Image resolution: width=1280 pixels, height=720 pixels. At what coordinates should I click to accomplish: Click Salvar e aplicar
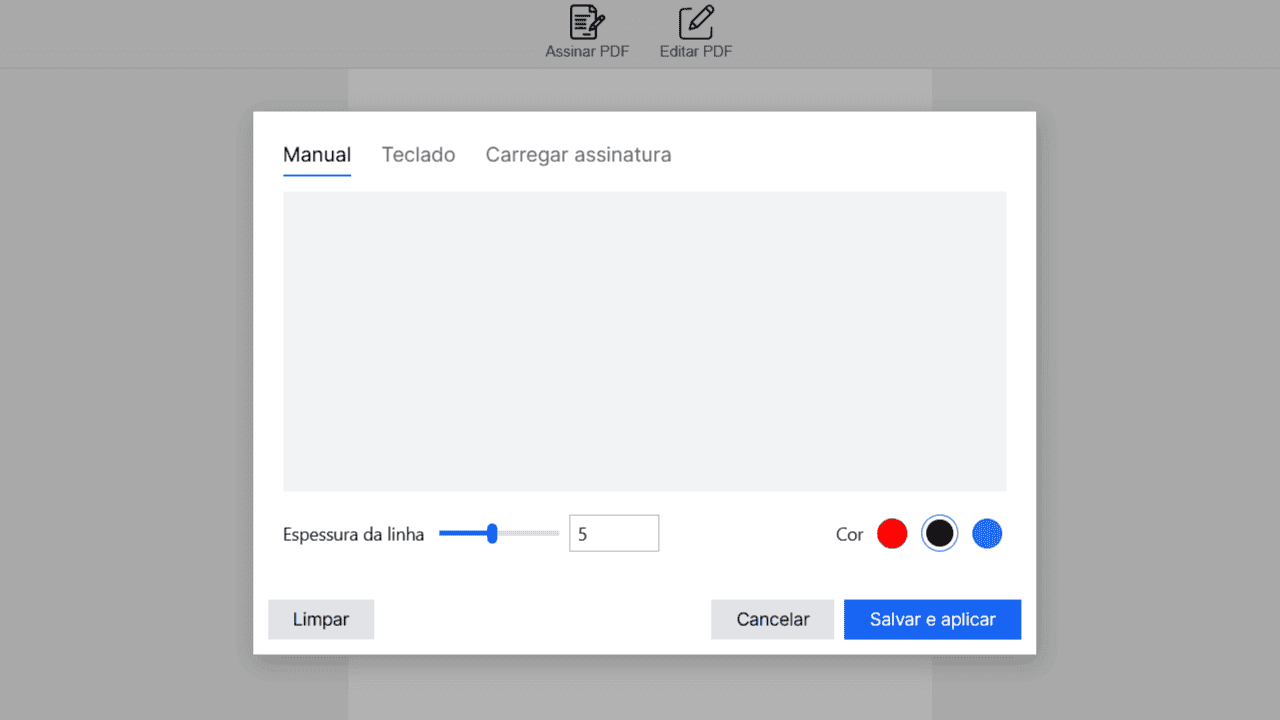[x=932, y=619]
